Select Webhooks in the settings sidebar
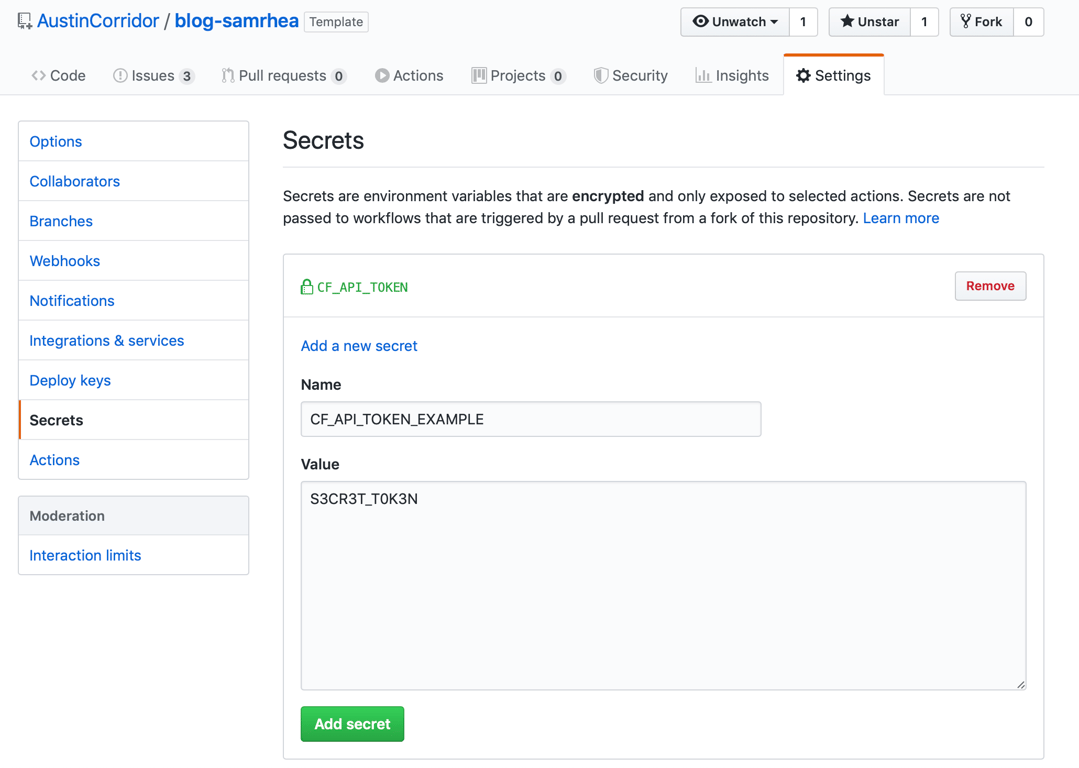1079x768 pixels. click(x=65, y=261)
